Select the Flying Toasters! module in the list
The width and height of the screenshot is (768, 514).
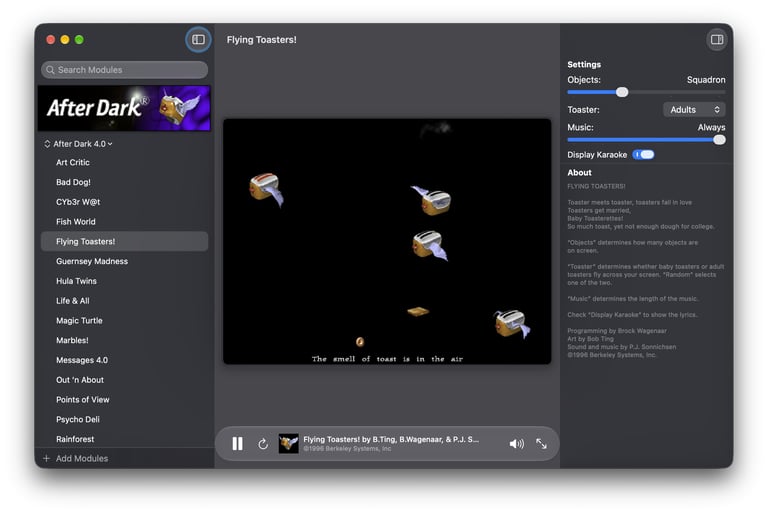click(x=124, y=242)
